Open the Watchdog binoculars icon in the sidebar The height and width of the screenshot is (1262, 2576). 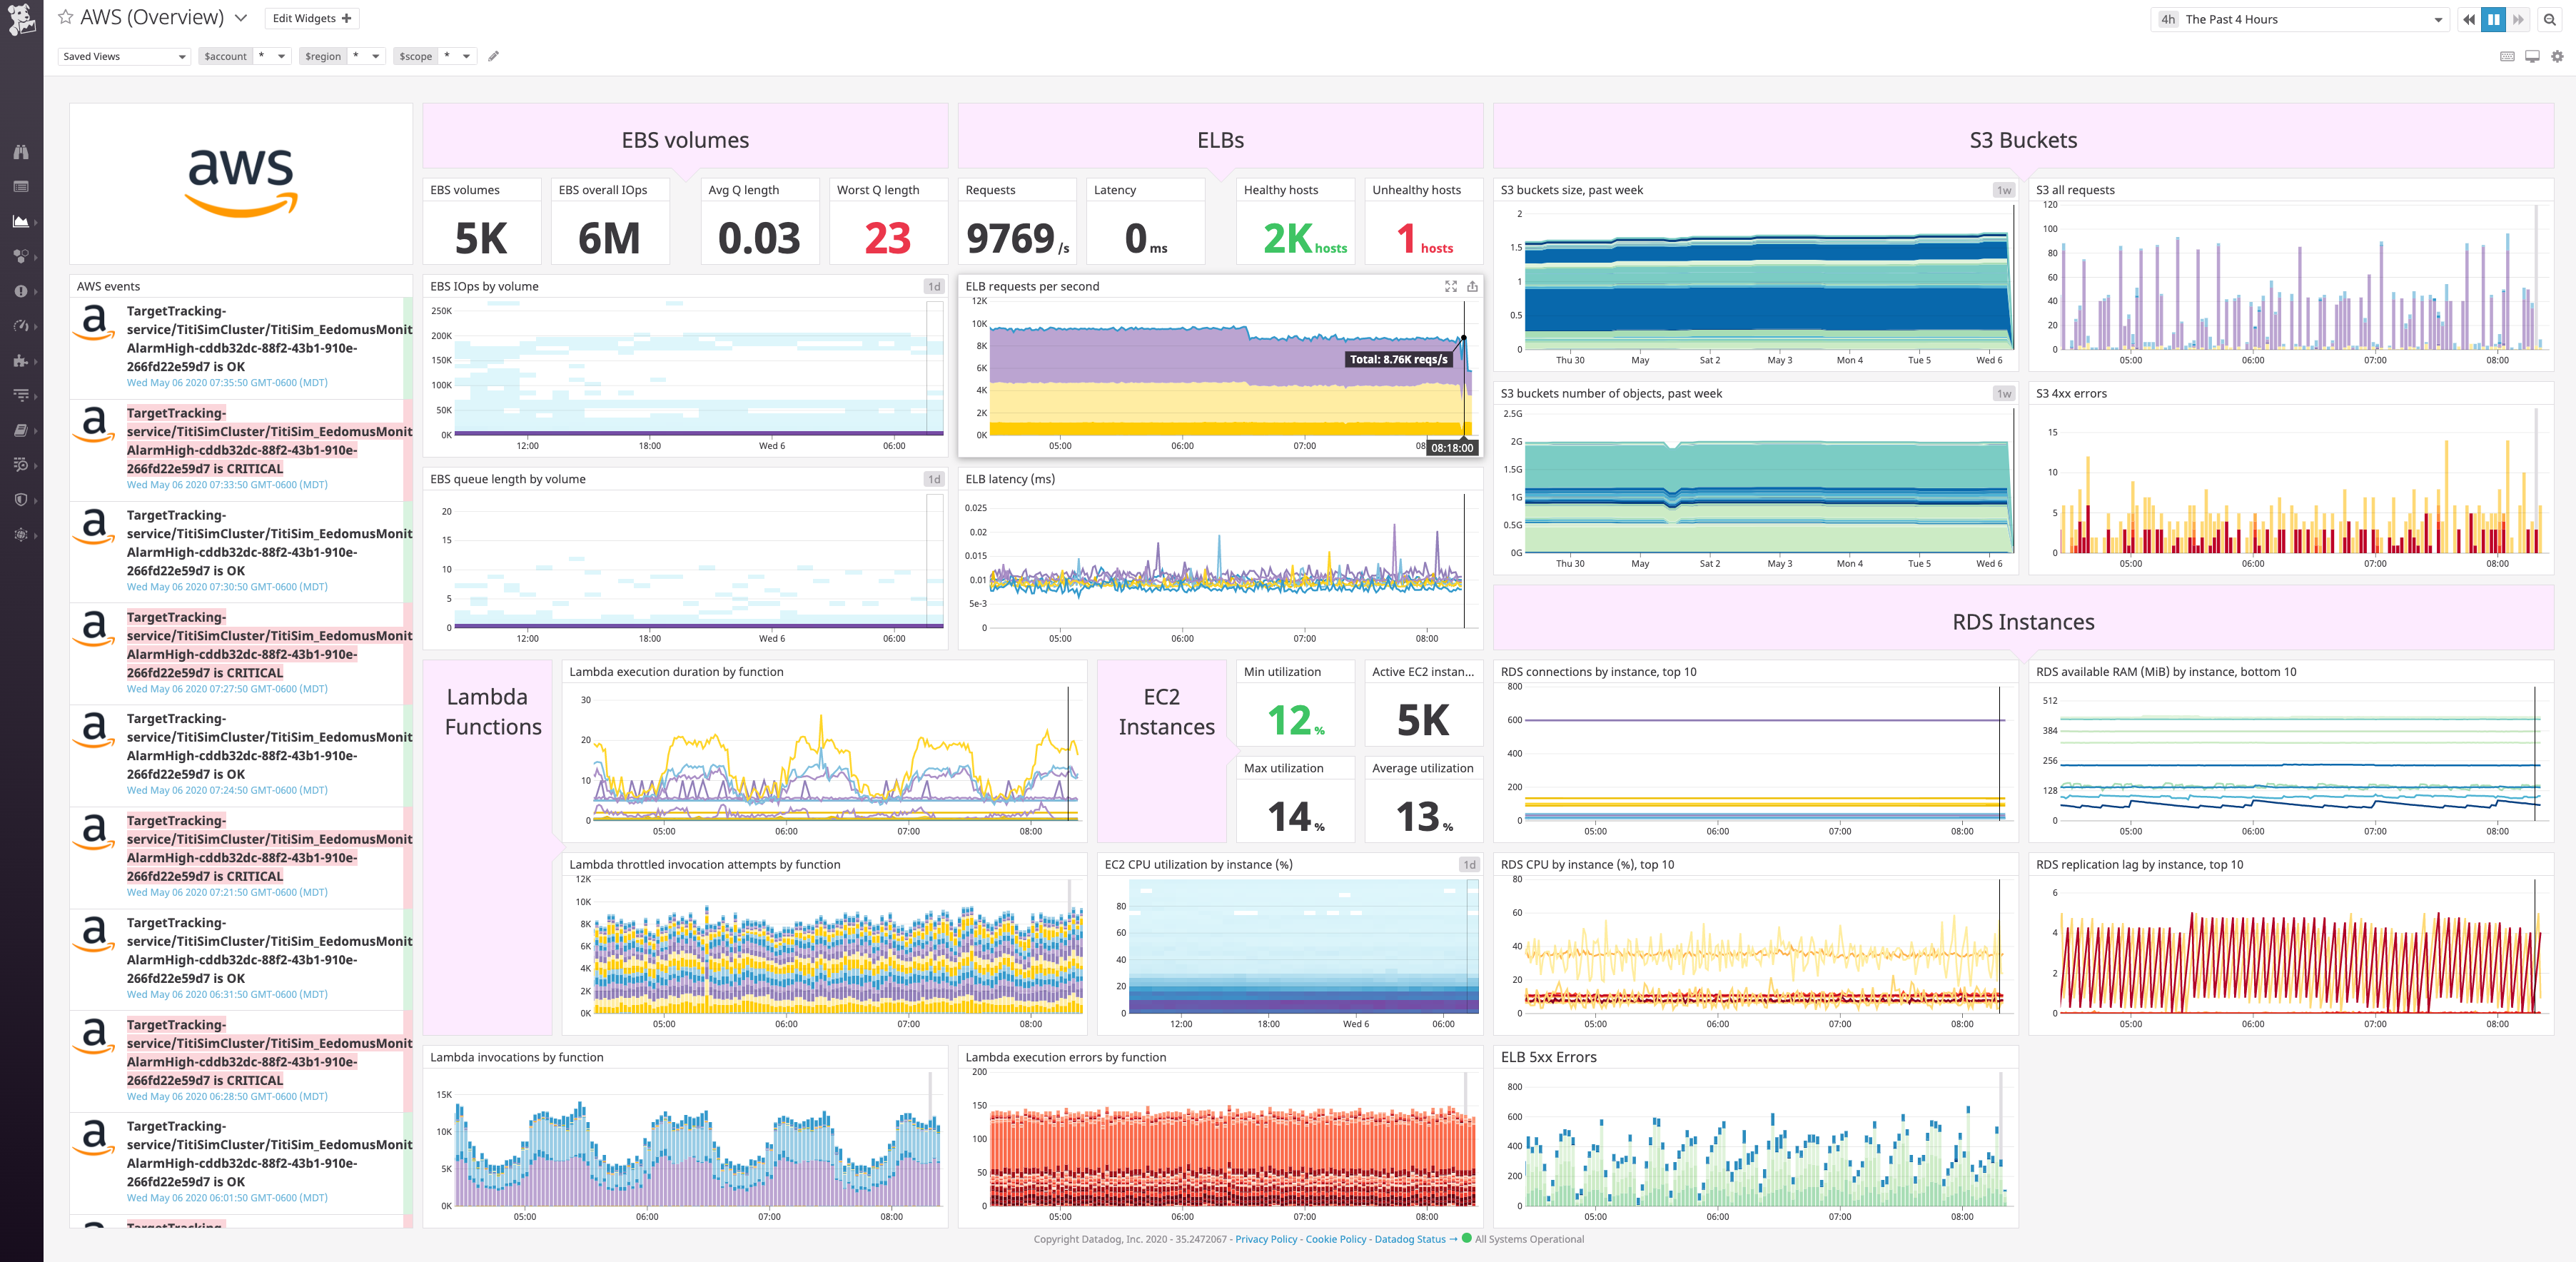(x=21, y=152)
